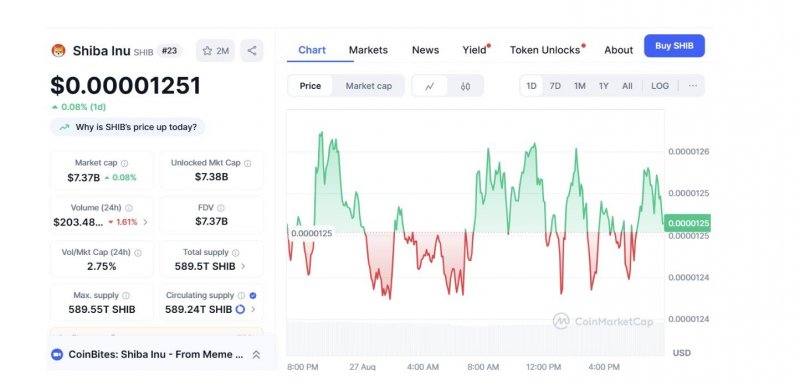This screenshot has width=800, height=386.
Task: Open CoinBites: Shiba Inu - From Meme link
Action: (156, 354)
